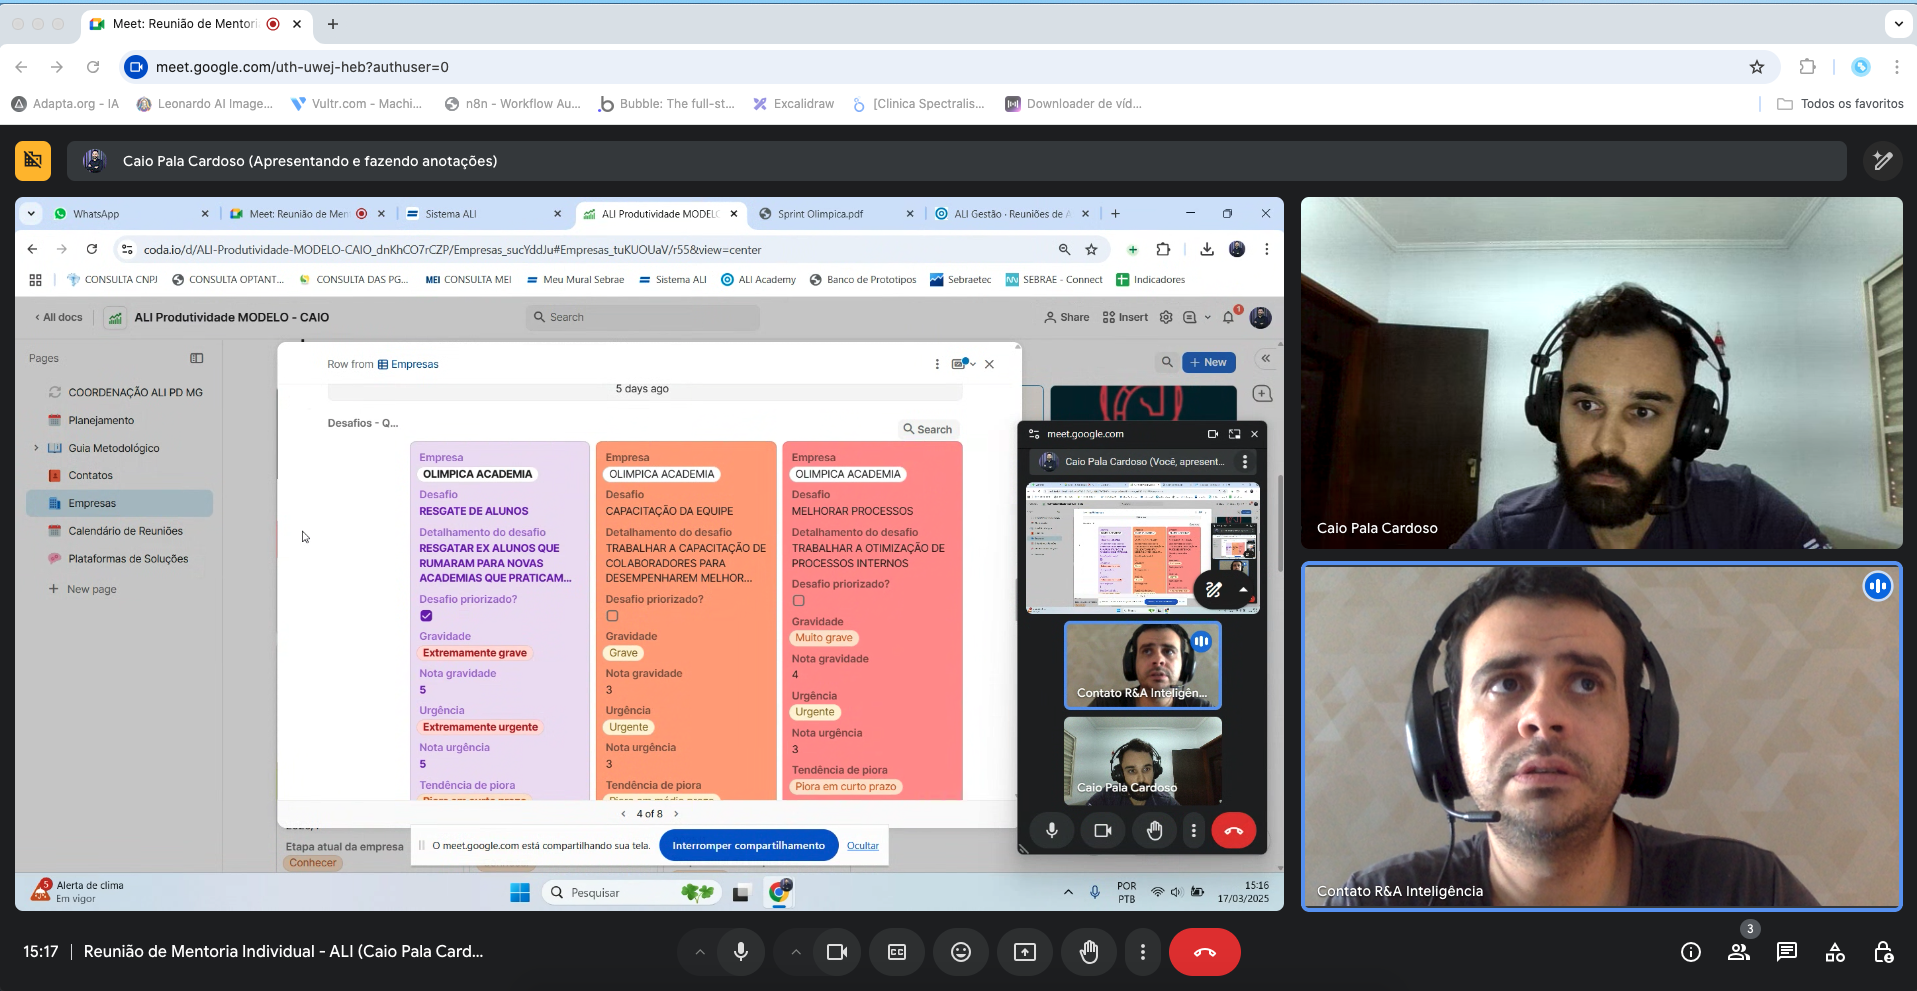Show the participants panel

pyautogui.click(x=1739, y=952)
